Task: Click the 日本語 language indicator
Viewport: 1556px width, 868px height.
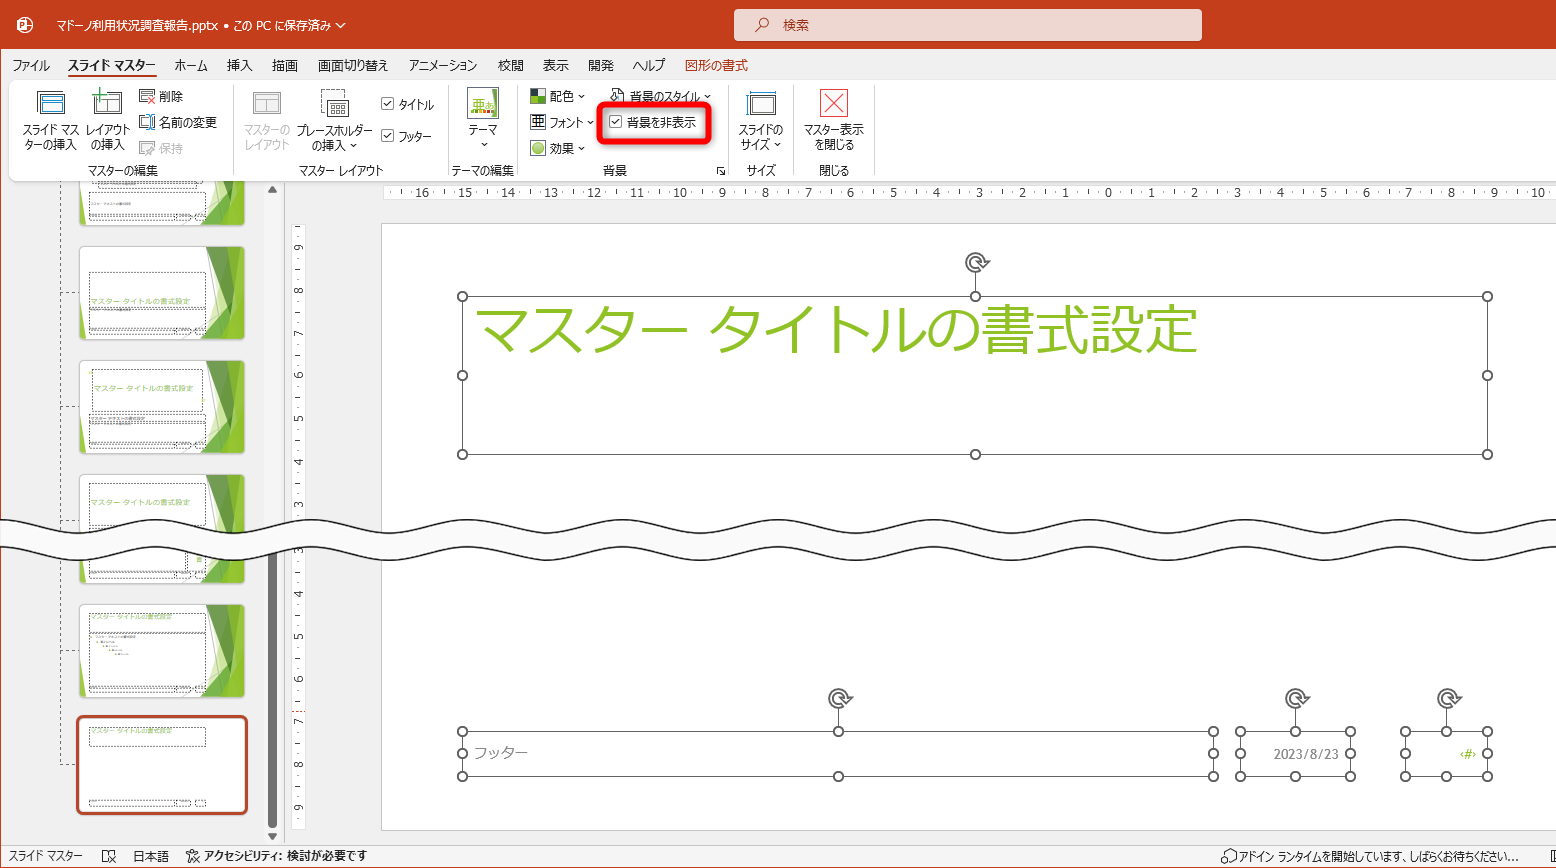Action: (x=150, y=856)
